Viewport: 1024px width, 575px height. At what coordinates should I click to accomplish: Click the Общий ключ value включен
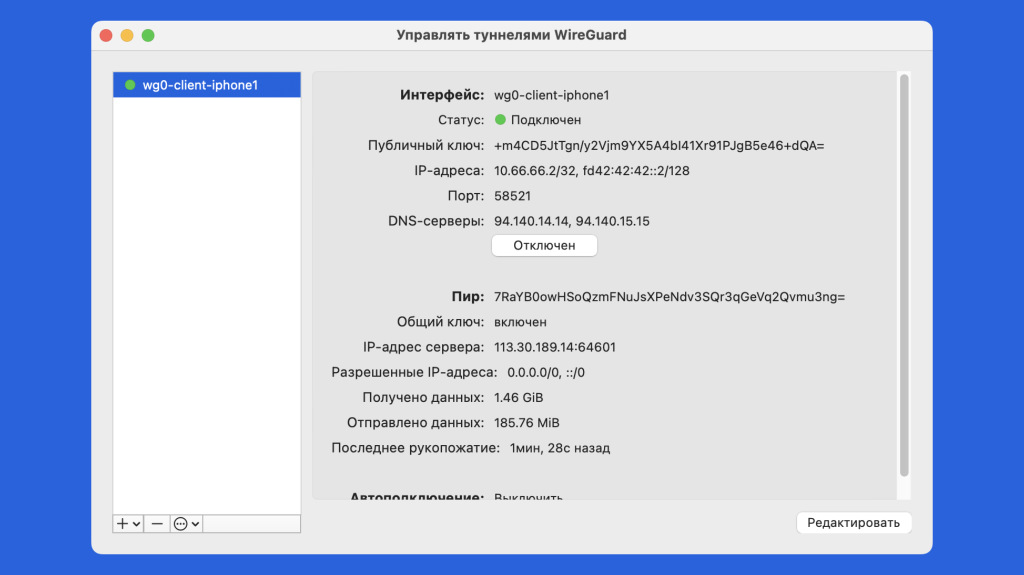click(520, 322)
